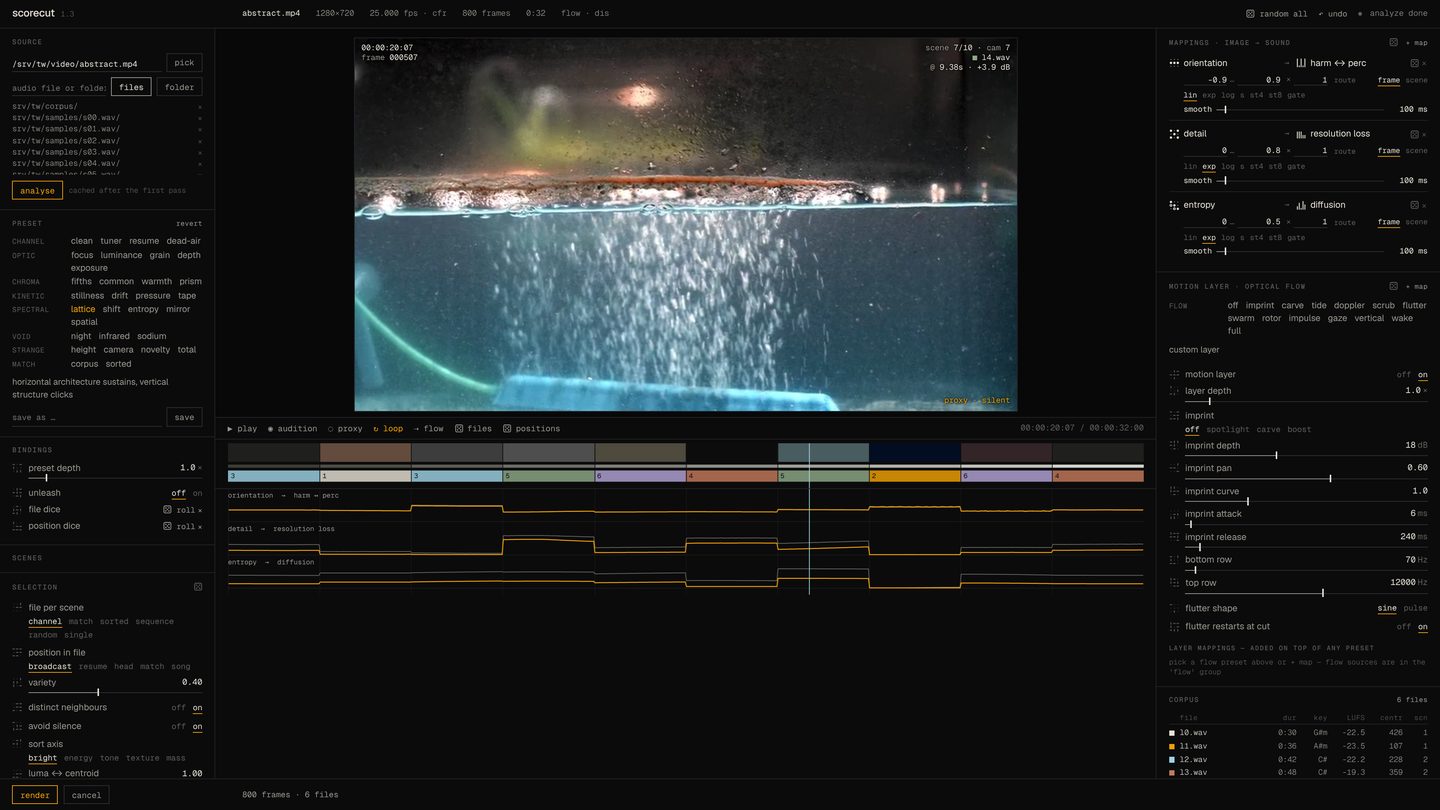
Task: Click the dot-grid icon beside entropy
Action: pyautogui.click(x=1174, y=205)
